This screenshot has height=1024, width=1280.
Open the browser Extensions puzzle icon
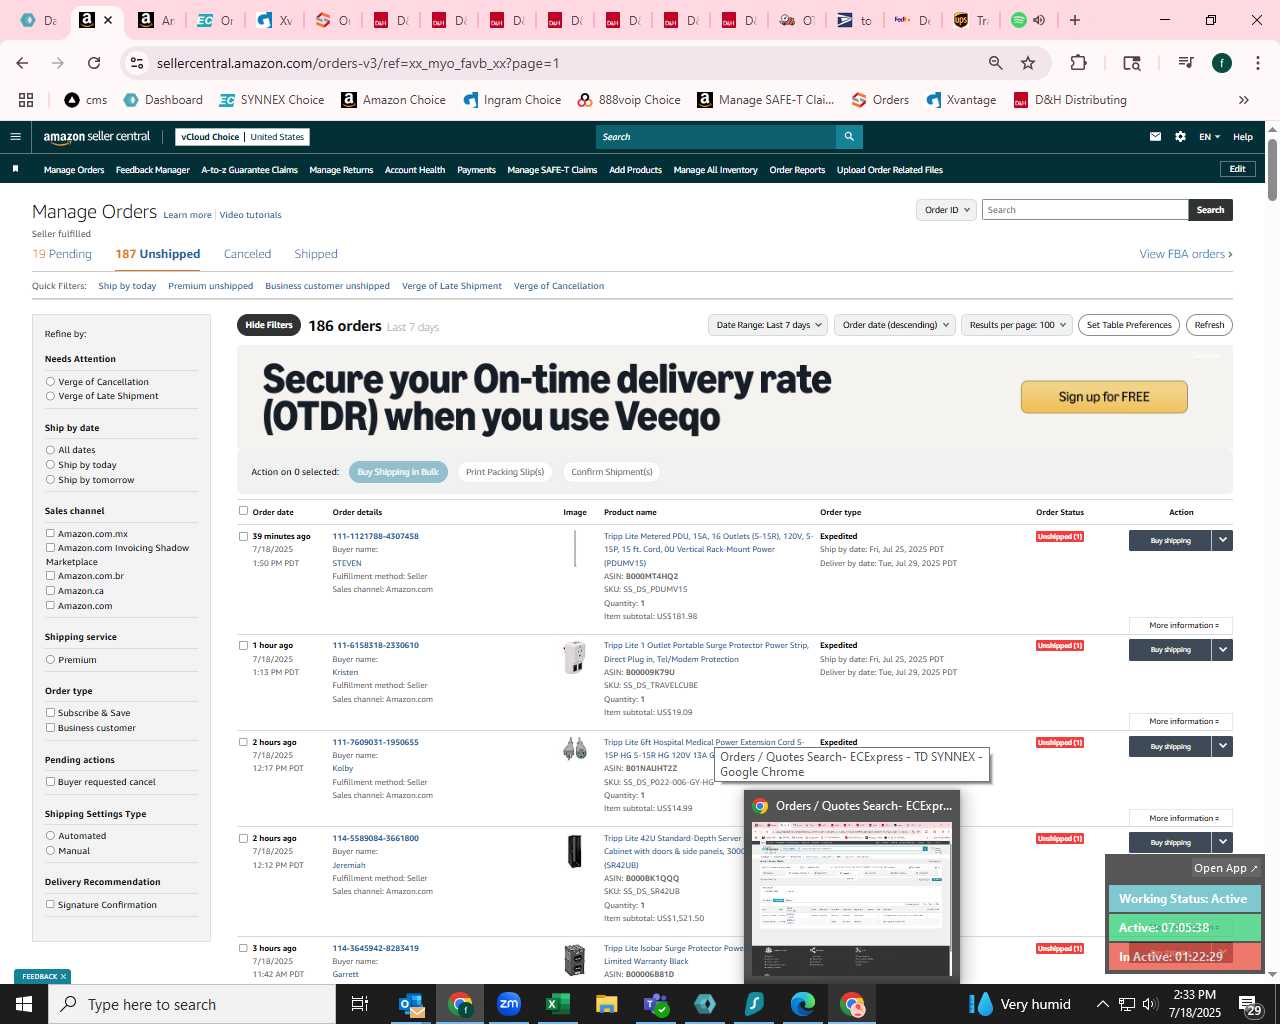[x=1078, y=63]
